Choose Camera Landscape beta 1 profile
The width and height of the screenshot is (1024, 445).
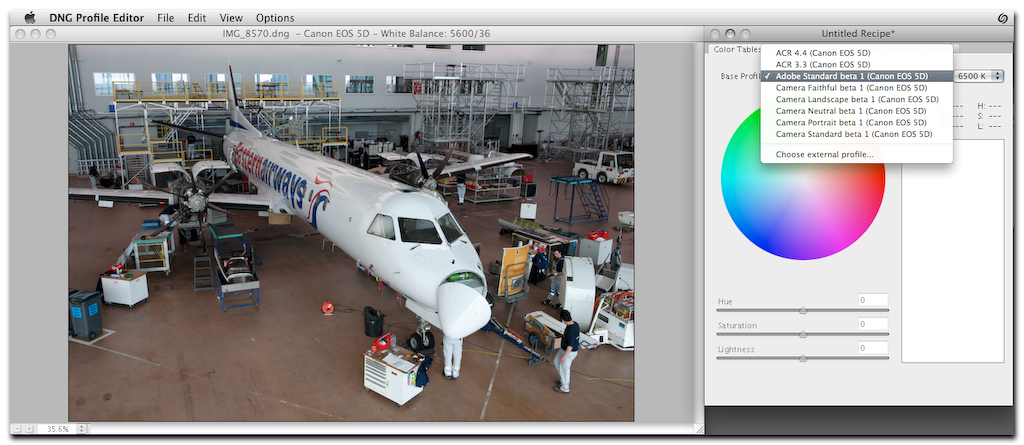coord(856,99)
